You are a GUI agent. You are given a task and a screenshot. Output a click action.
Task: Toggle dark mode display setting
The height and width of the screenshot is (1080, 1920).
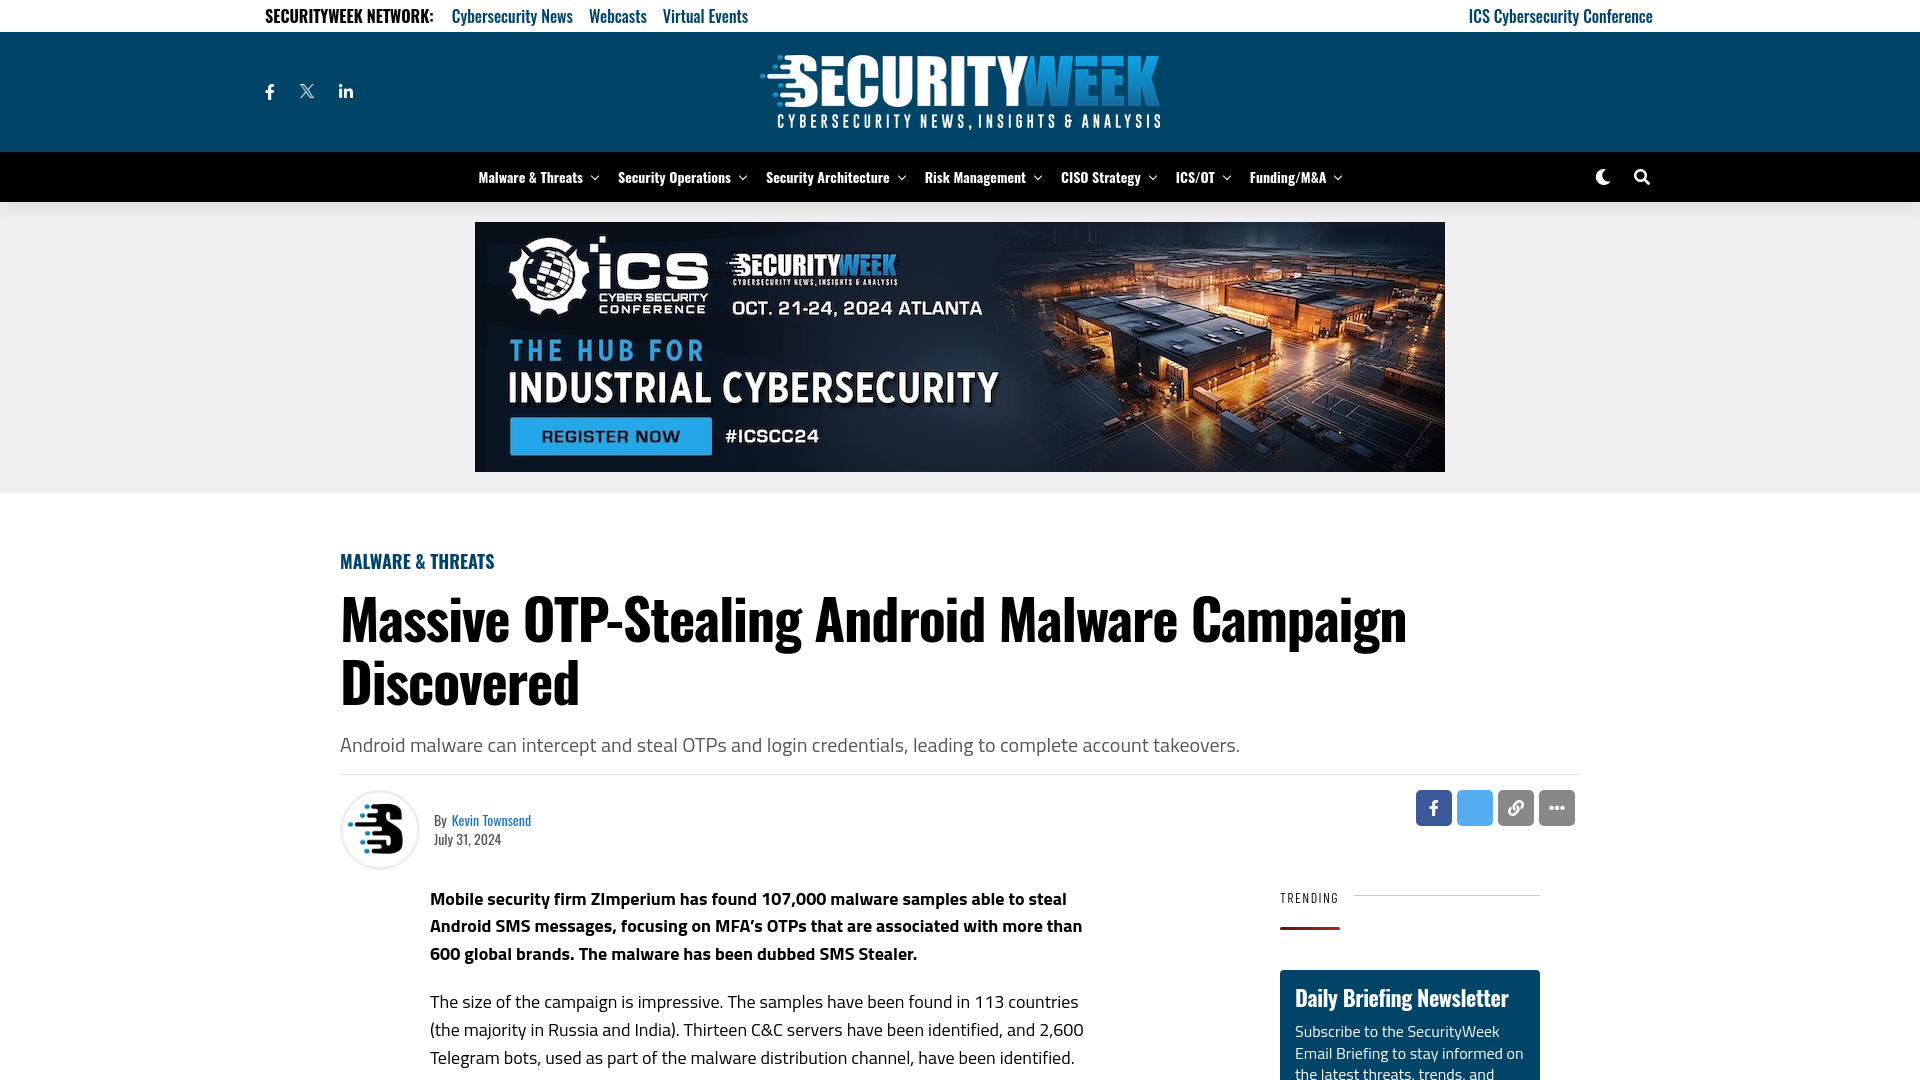pos(1602,175)
